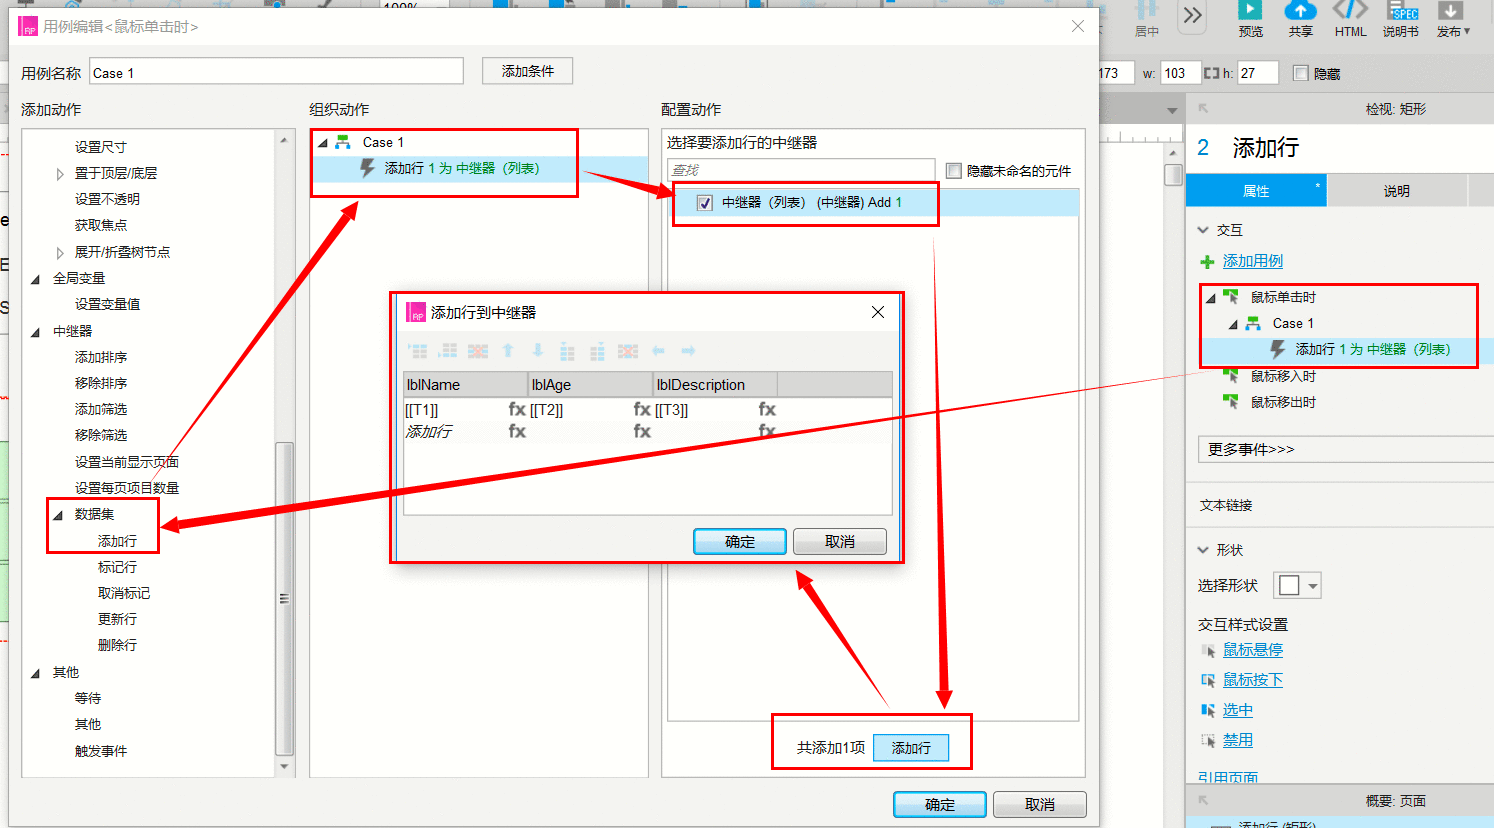Toggle the 隐藏未命名的元件 checkbox

click(x=954, y=171)
